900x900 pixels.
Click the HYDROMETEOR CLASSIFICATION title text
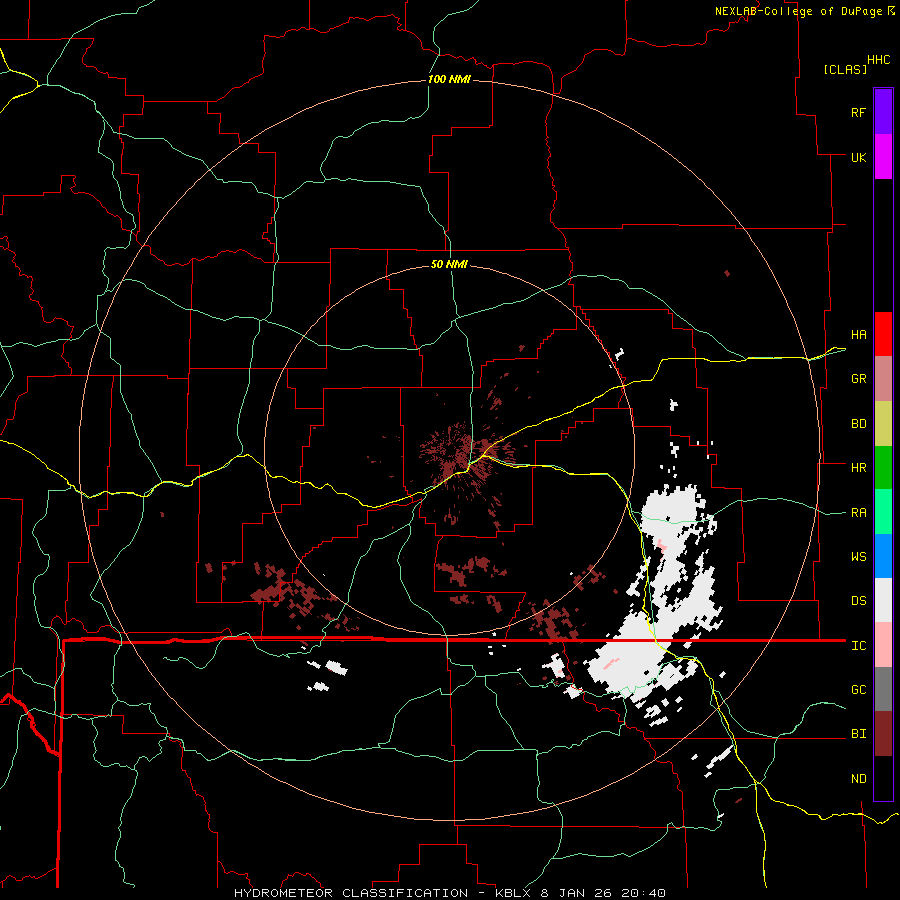[351, 893]
